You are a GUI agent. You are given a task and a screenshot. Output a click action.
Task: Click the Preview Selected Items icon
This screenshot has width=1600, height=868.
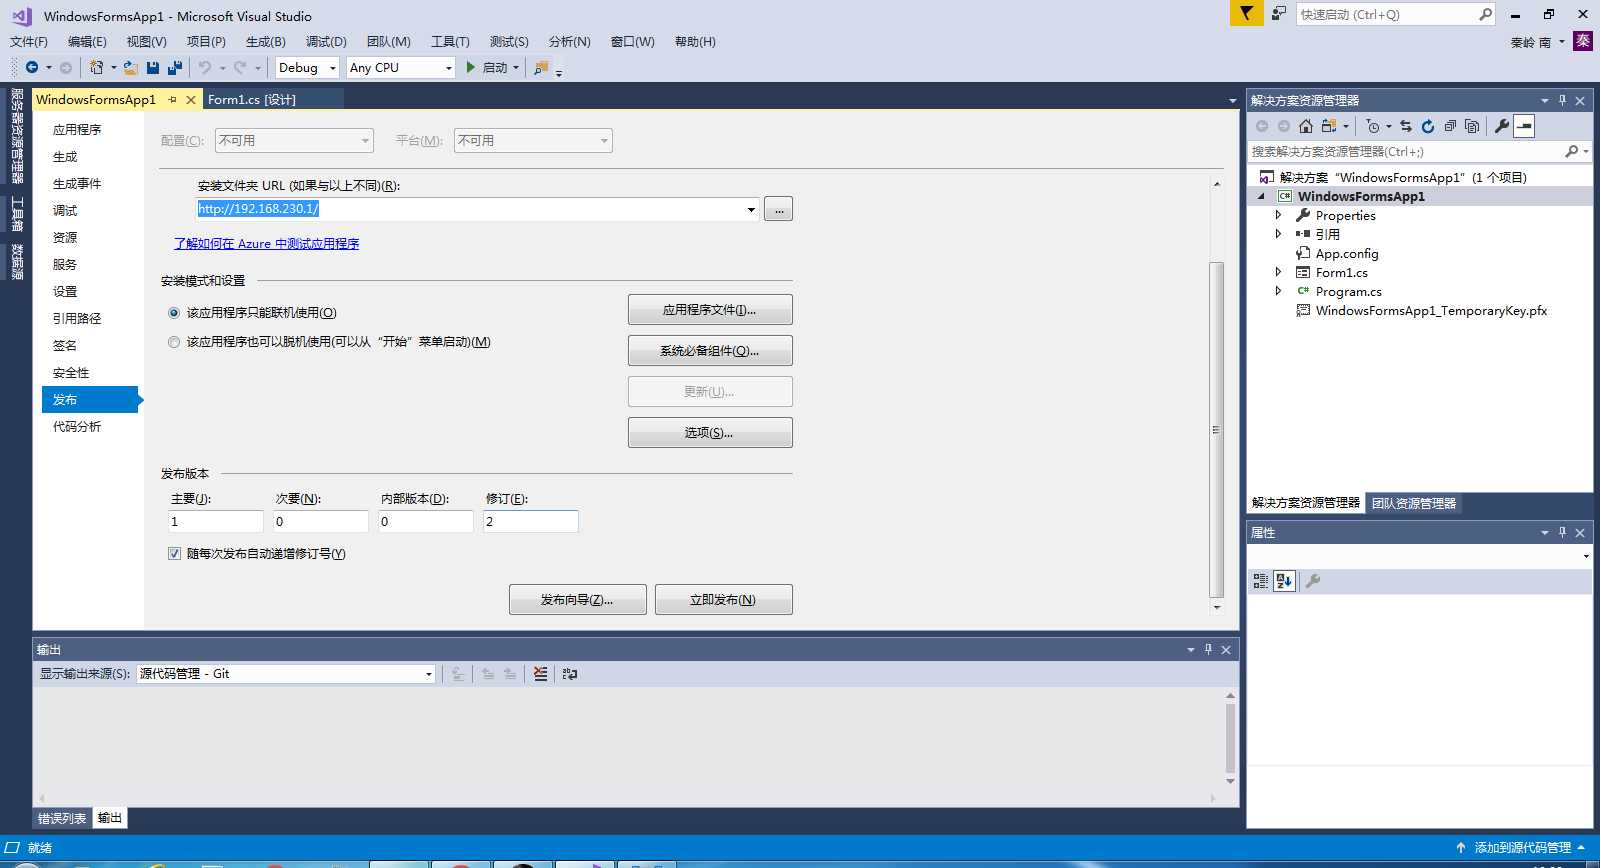(1524, 126)
